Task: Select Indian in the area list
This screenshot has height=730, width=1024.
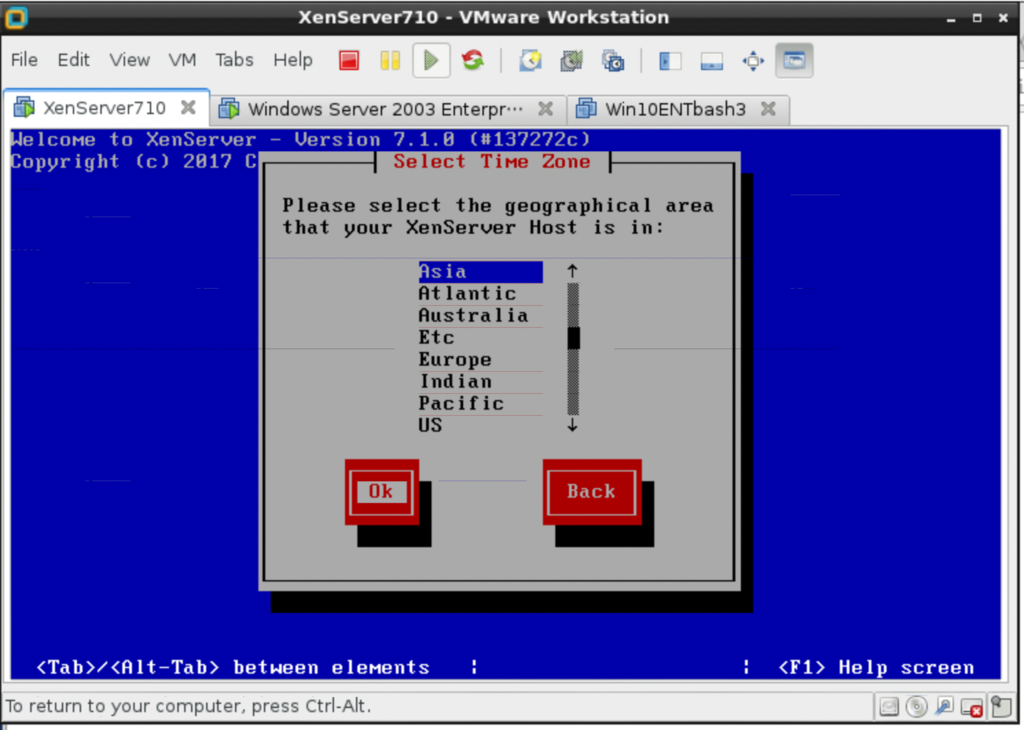Action: tap(480, 382)
